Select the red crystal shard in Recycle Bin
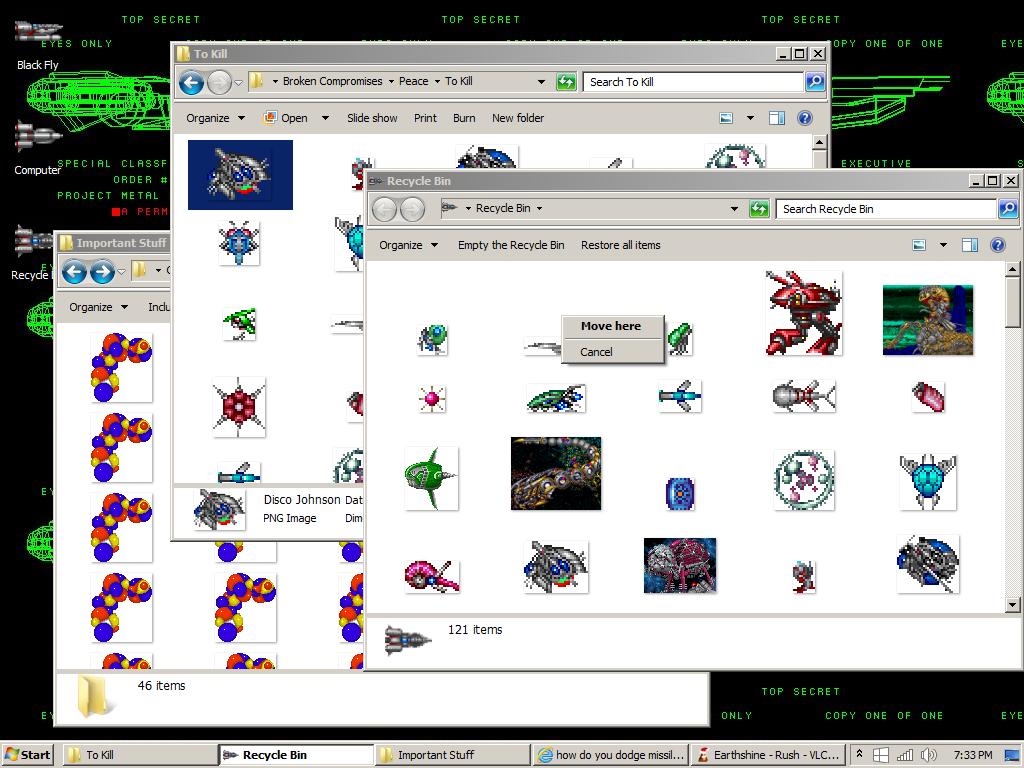Viewport: 1024px width, 768px height. (x=927, y=397)
